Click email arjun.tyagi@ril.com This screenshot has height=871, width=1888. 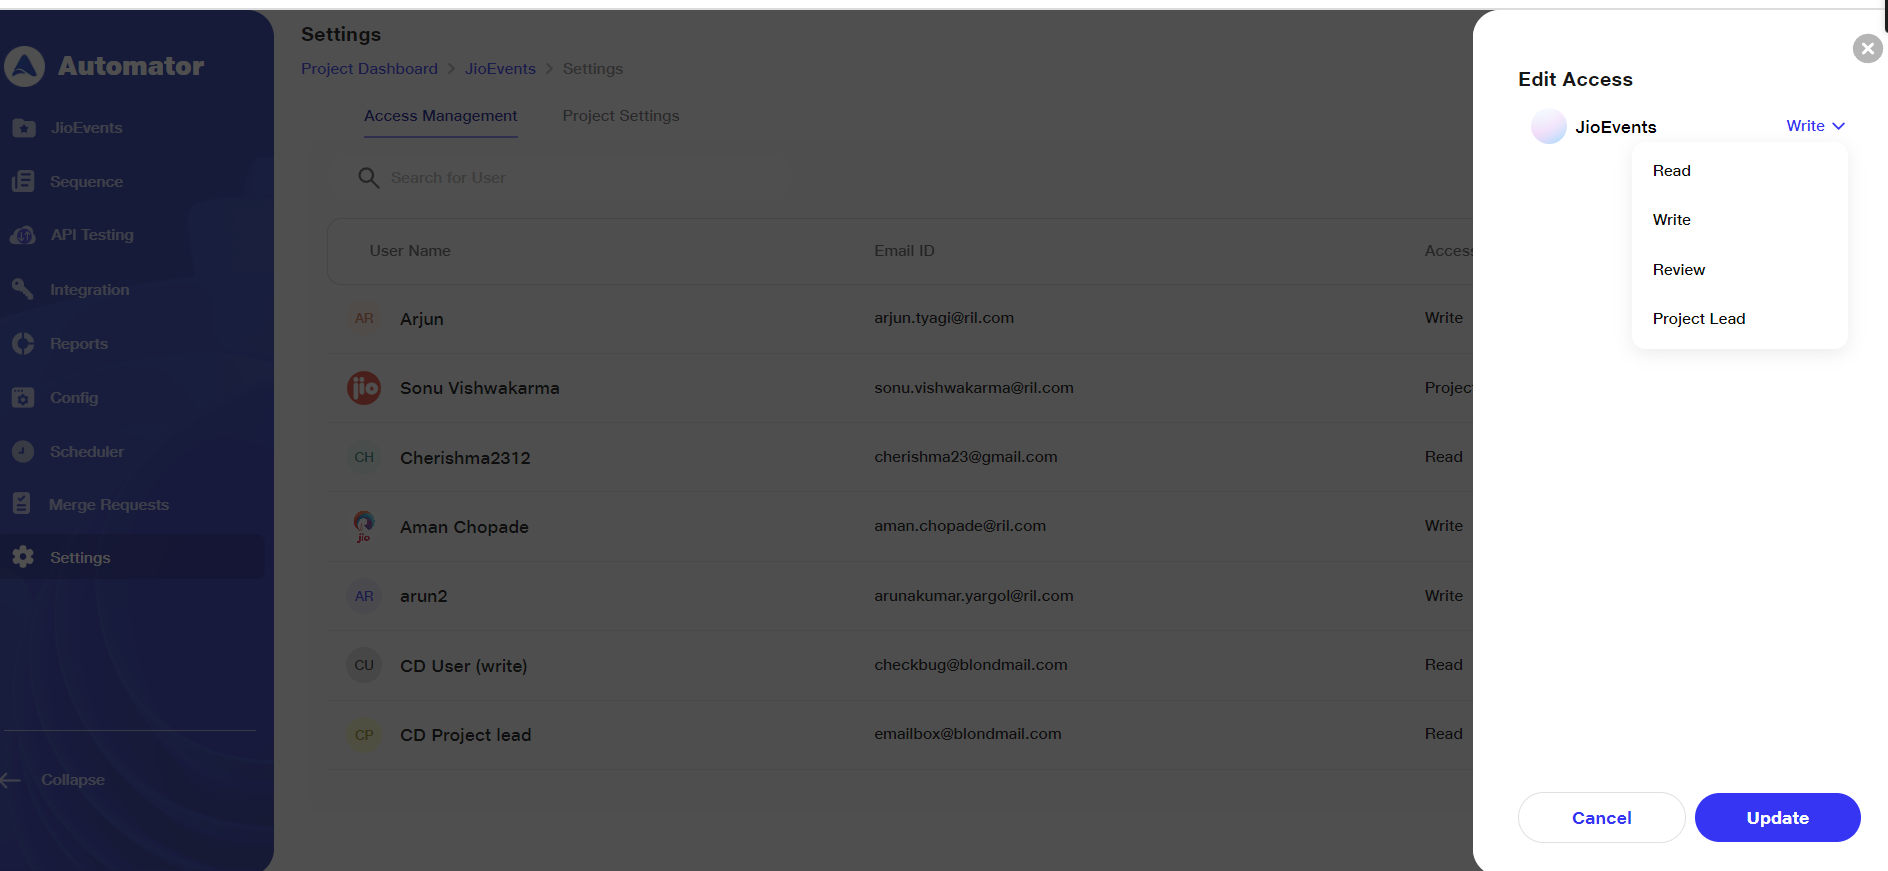(944, 318)
